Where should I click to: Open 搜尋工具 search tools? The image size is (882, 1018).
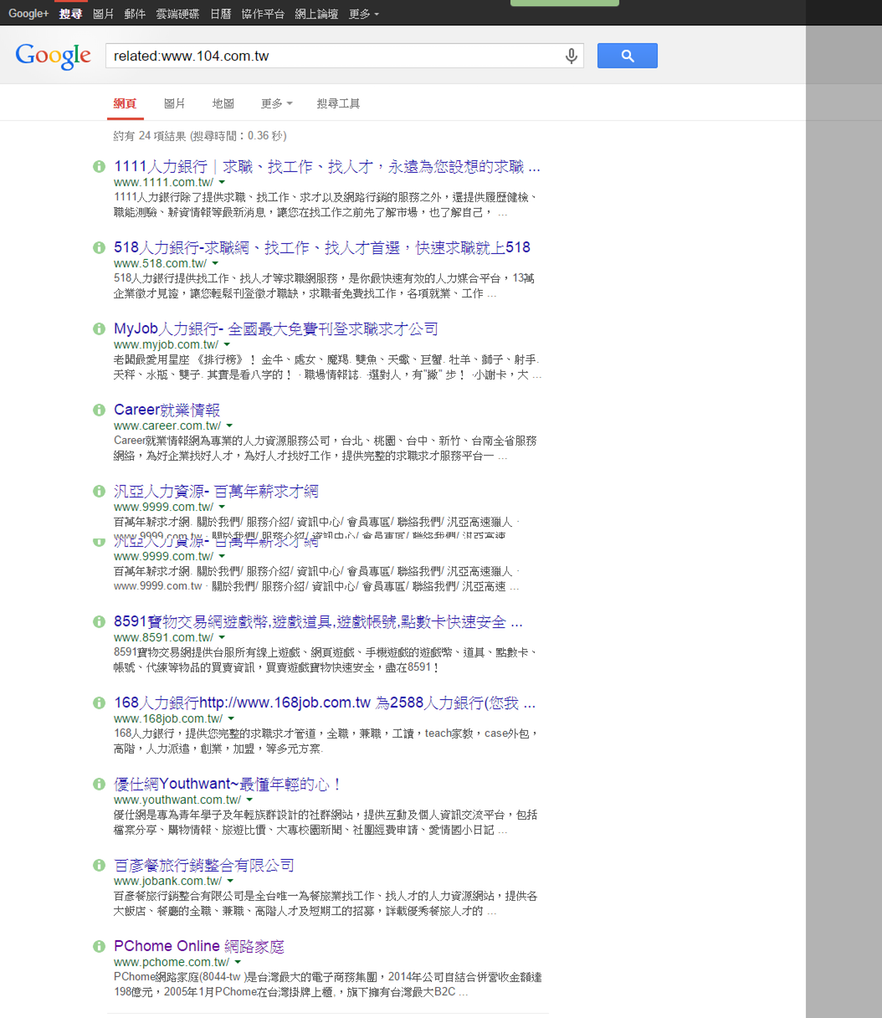click(x=338, y=104)
